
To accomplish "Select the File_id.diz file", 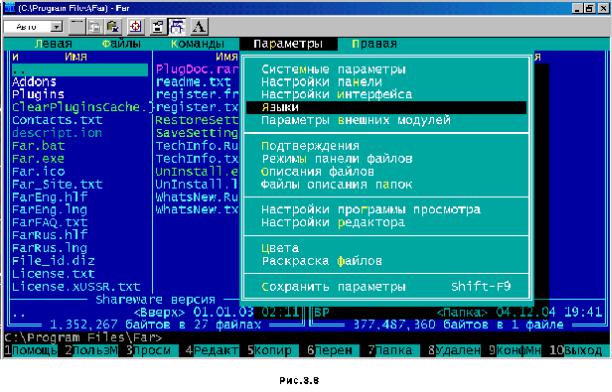I will 53,261.
